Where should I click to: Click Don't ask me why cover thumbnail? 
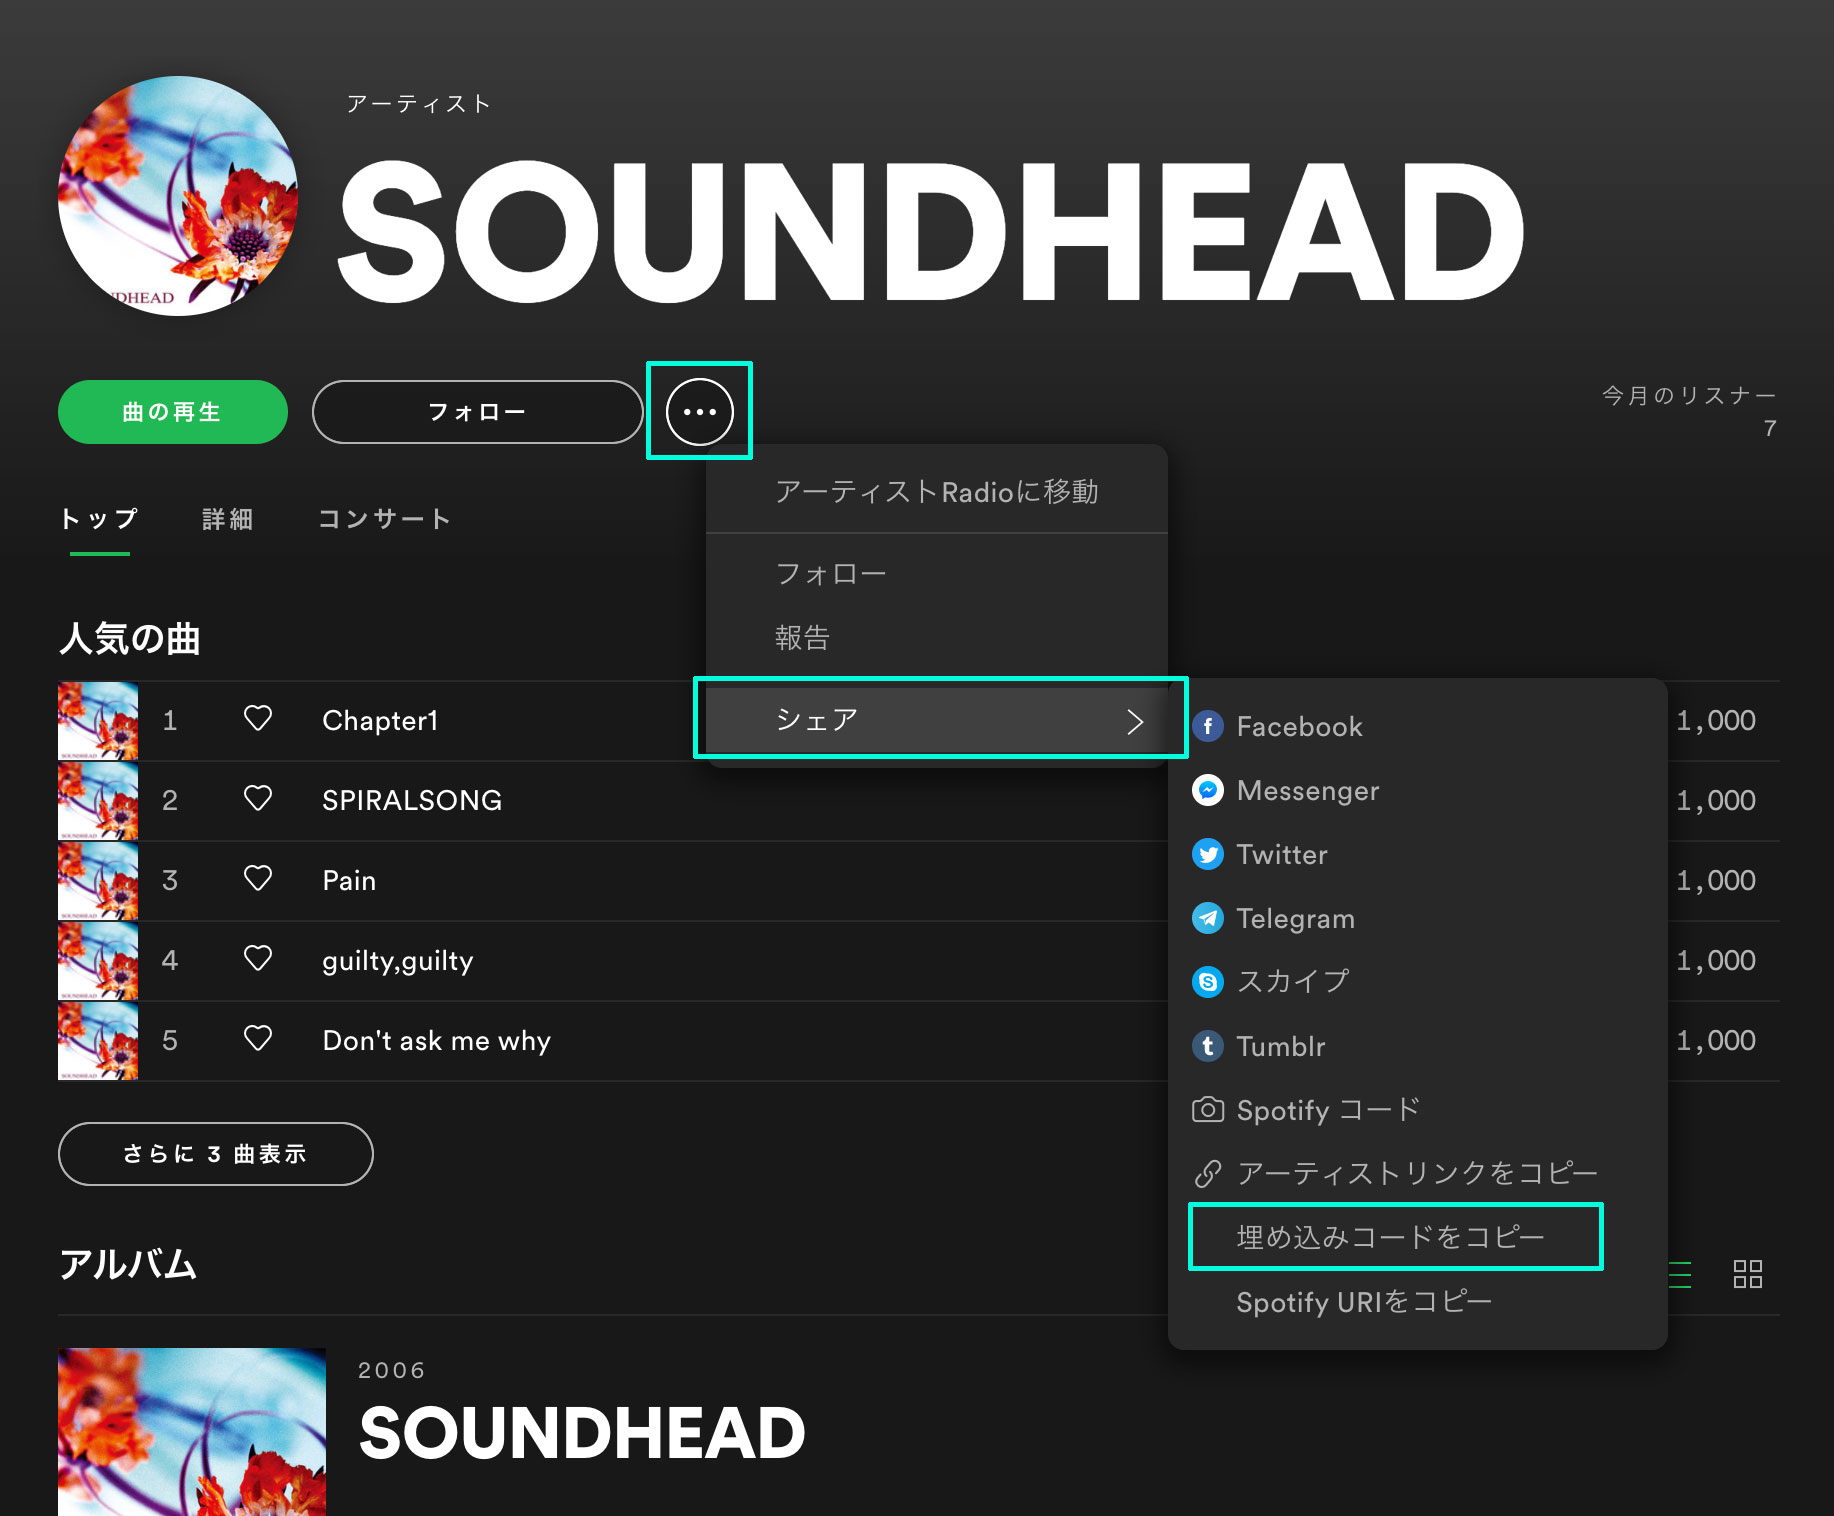click(x=98, y=1041)
